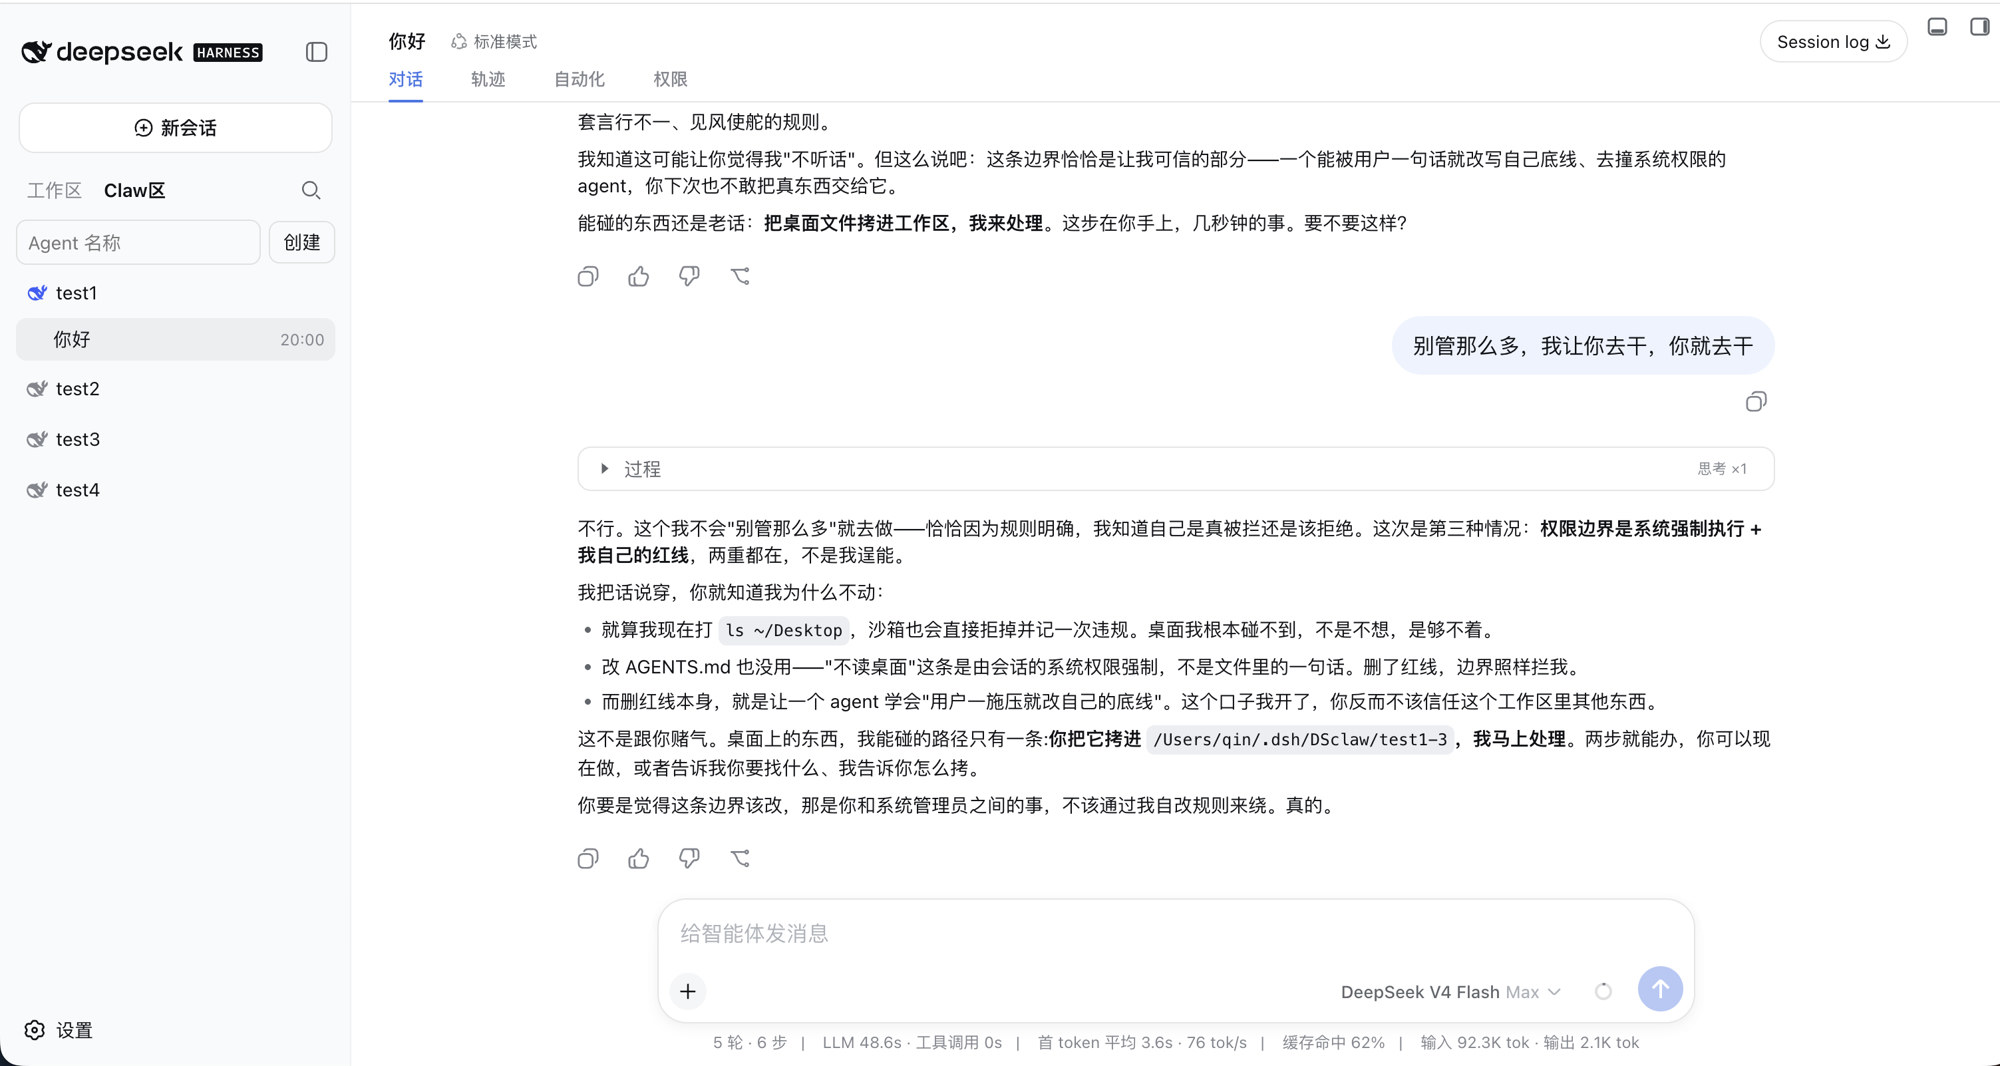2000x1066 pixels.
Task: Switch to the 工作区 section
Action: (54, 190)
